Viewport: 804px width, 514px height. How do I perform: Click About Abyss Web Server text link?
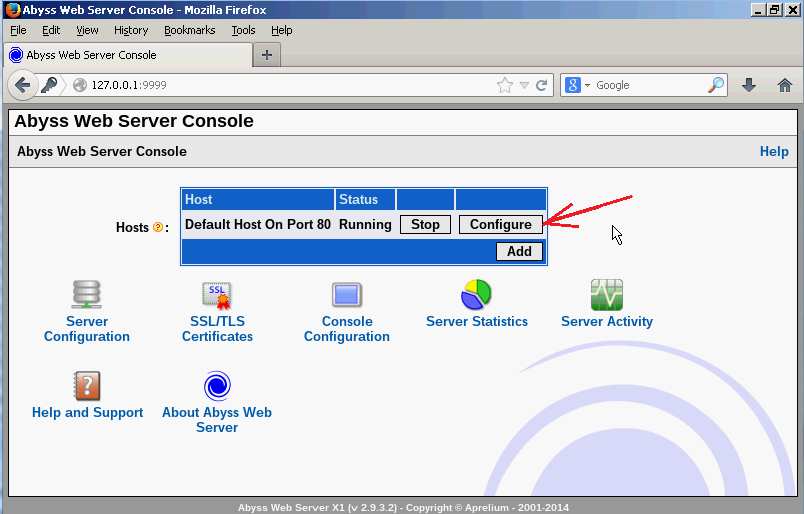point(217,420)
